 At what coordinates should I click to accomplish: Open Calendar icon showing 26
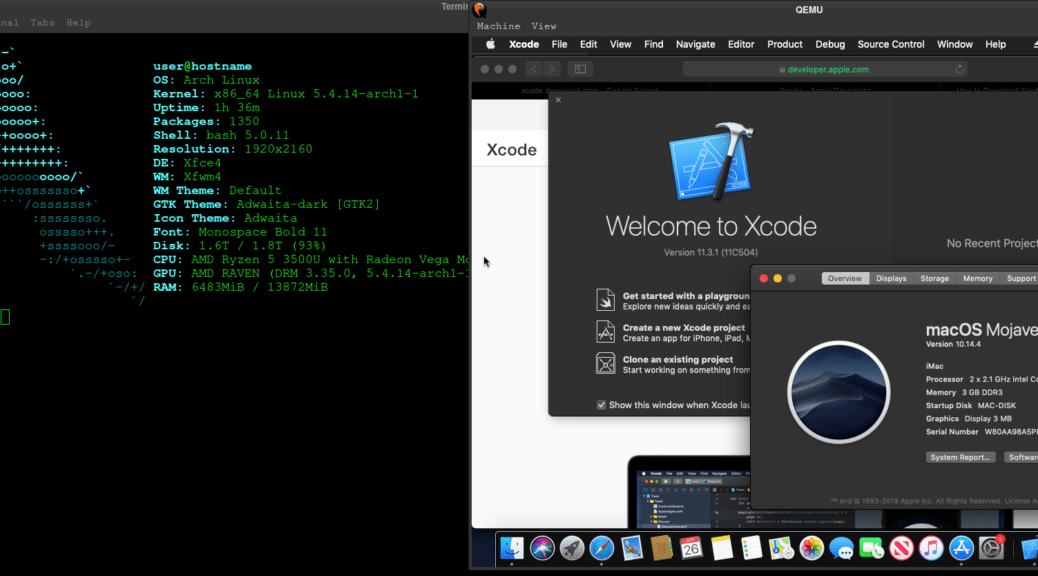click(691, 548)
